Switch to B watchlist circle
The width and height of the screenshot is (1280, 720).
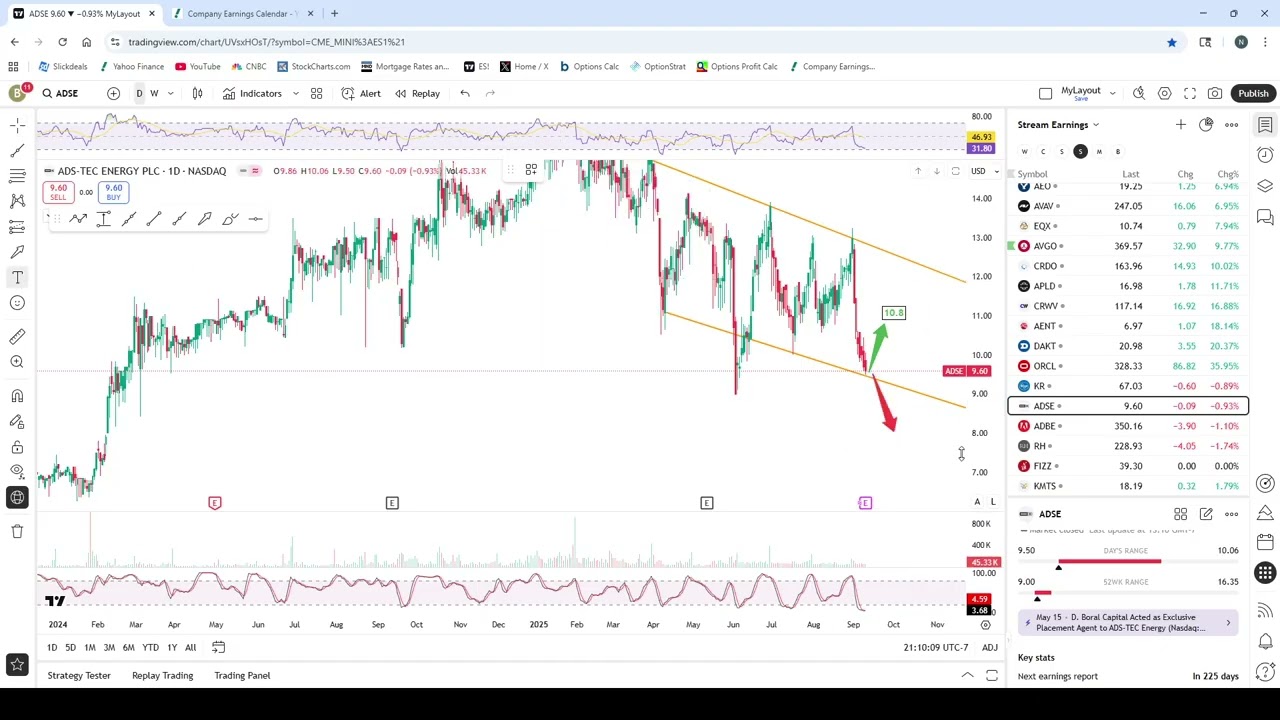1118,151
